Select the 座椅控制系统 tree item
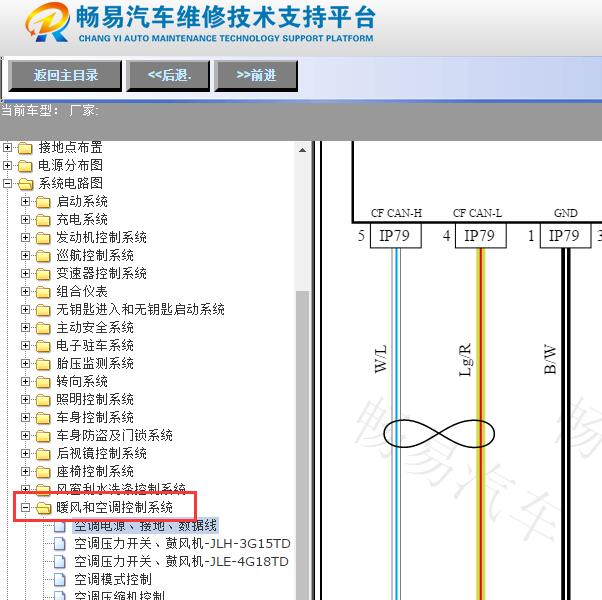 tap(95, 471)
